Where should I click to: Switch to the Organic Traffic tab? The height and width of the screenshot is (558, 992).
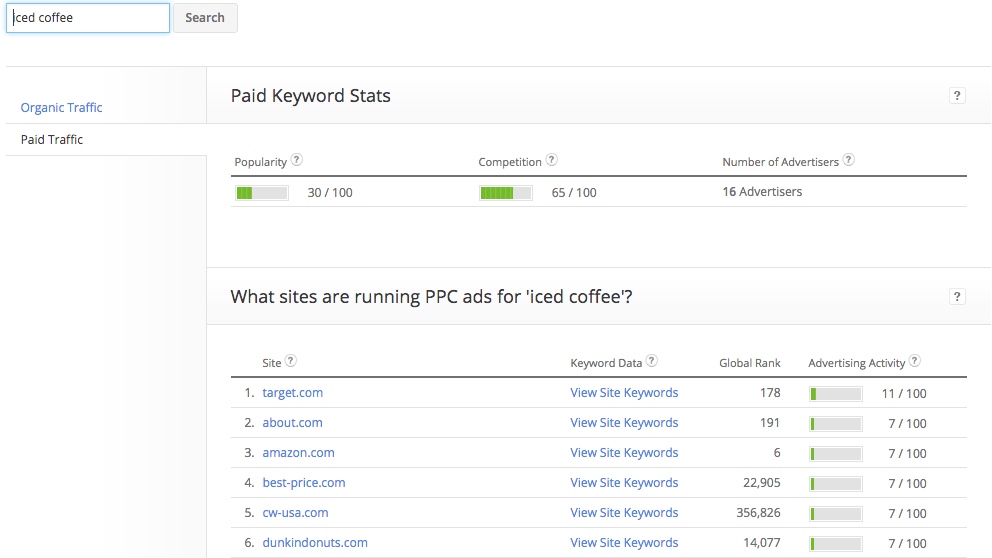[61, 108]
